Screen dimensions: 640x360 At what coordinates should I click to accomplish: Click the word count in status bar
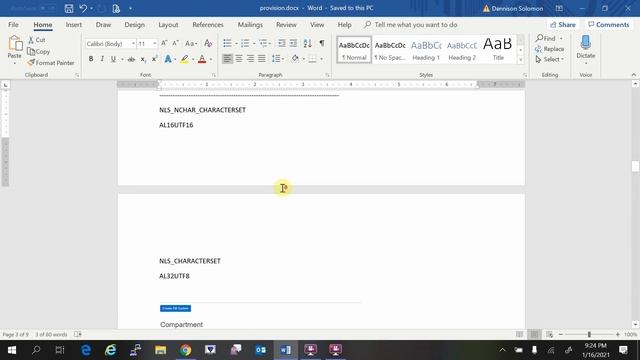(x=51, y=334)
